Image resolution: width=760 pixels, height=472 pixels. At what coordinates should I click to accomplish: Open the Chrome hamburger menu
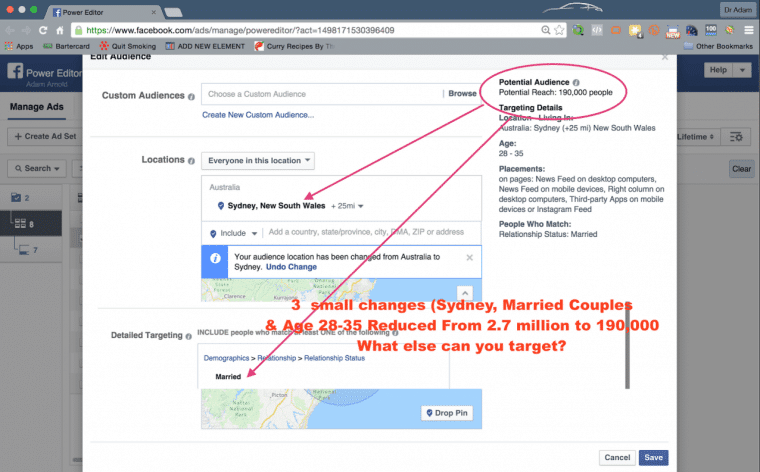point(749,30)
